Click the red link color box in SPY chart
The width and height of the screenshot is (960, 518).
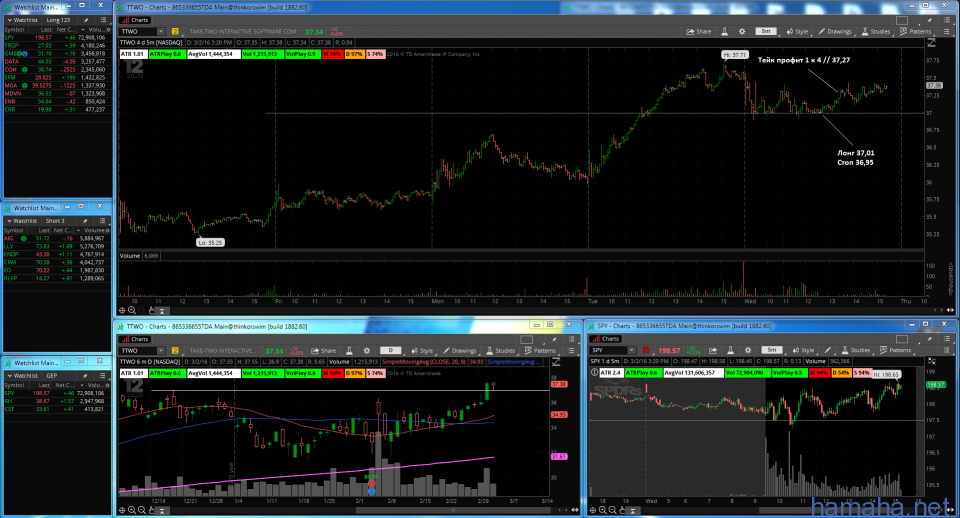tap(646, 350)
